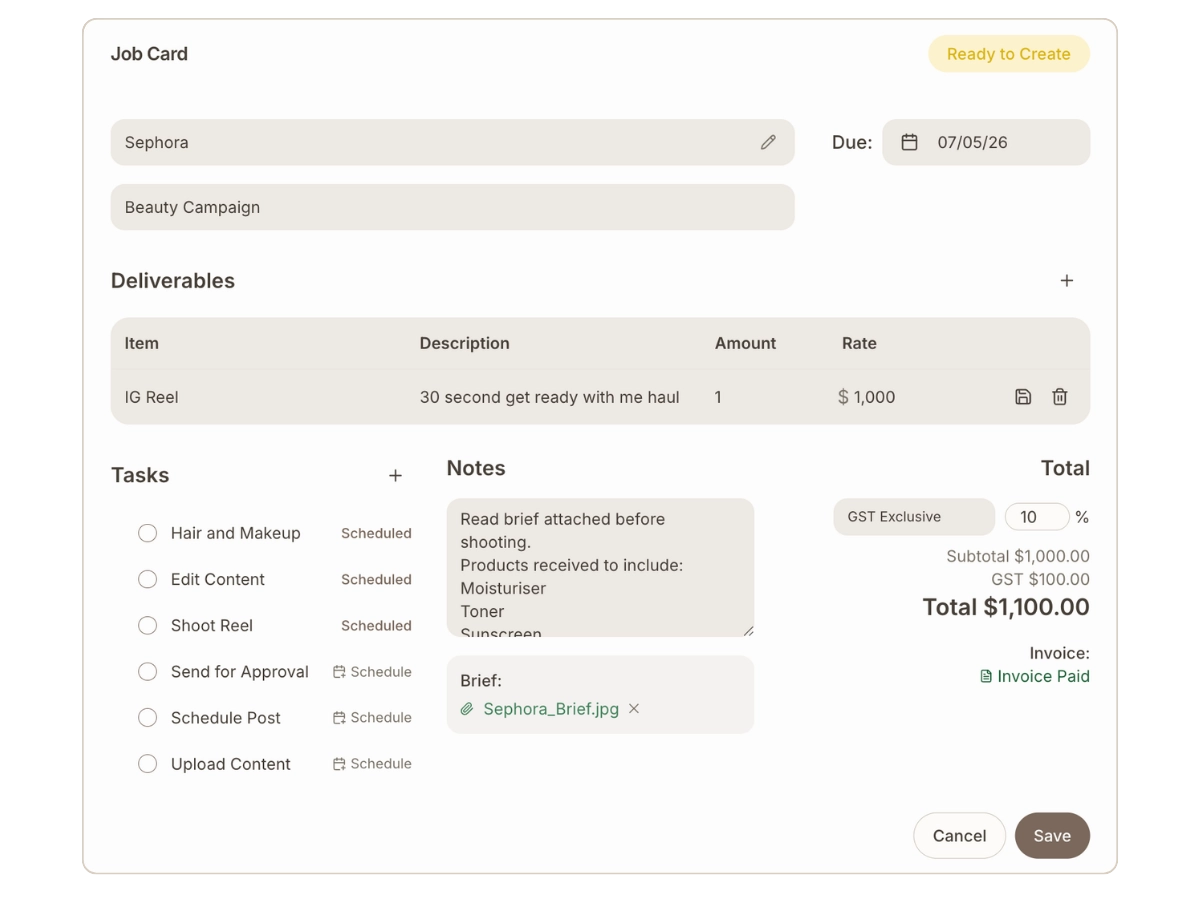Click the resize handle of Notes box

[x=747, y=630]
